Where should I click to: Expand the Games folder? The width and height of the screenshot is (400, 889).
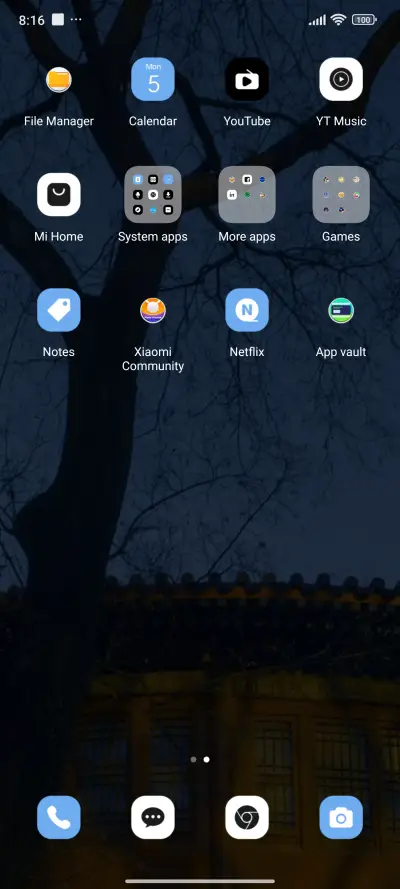[x=341, y=194]
